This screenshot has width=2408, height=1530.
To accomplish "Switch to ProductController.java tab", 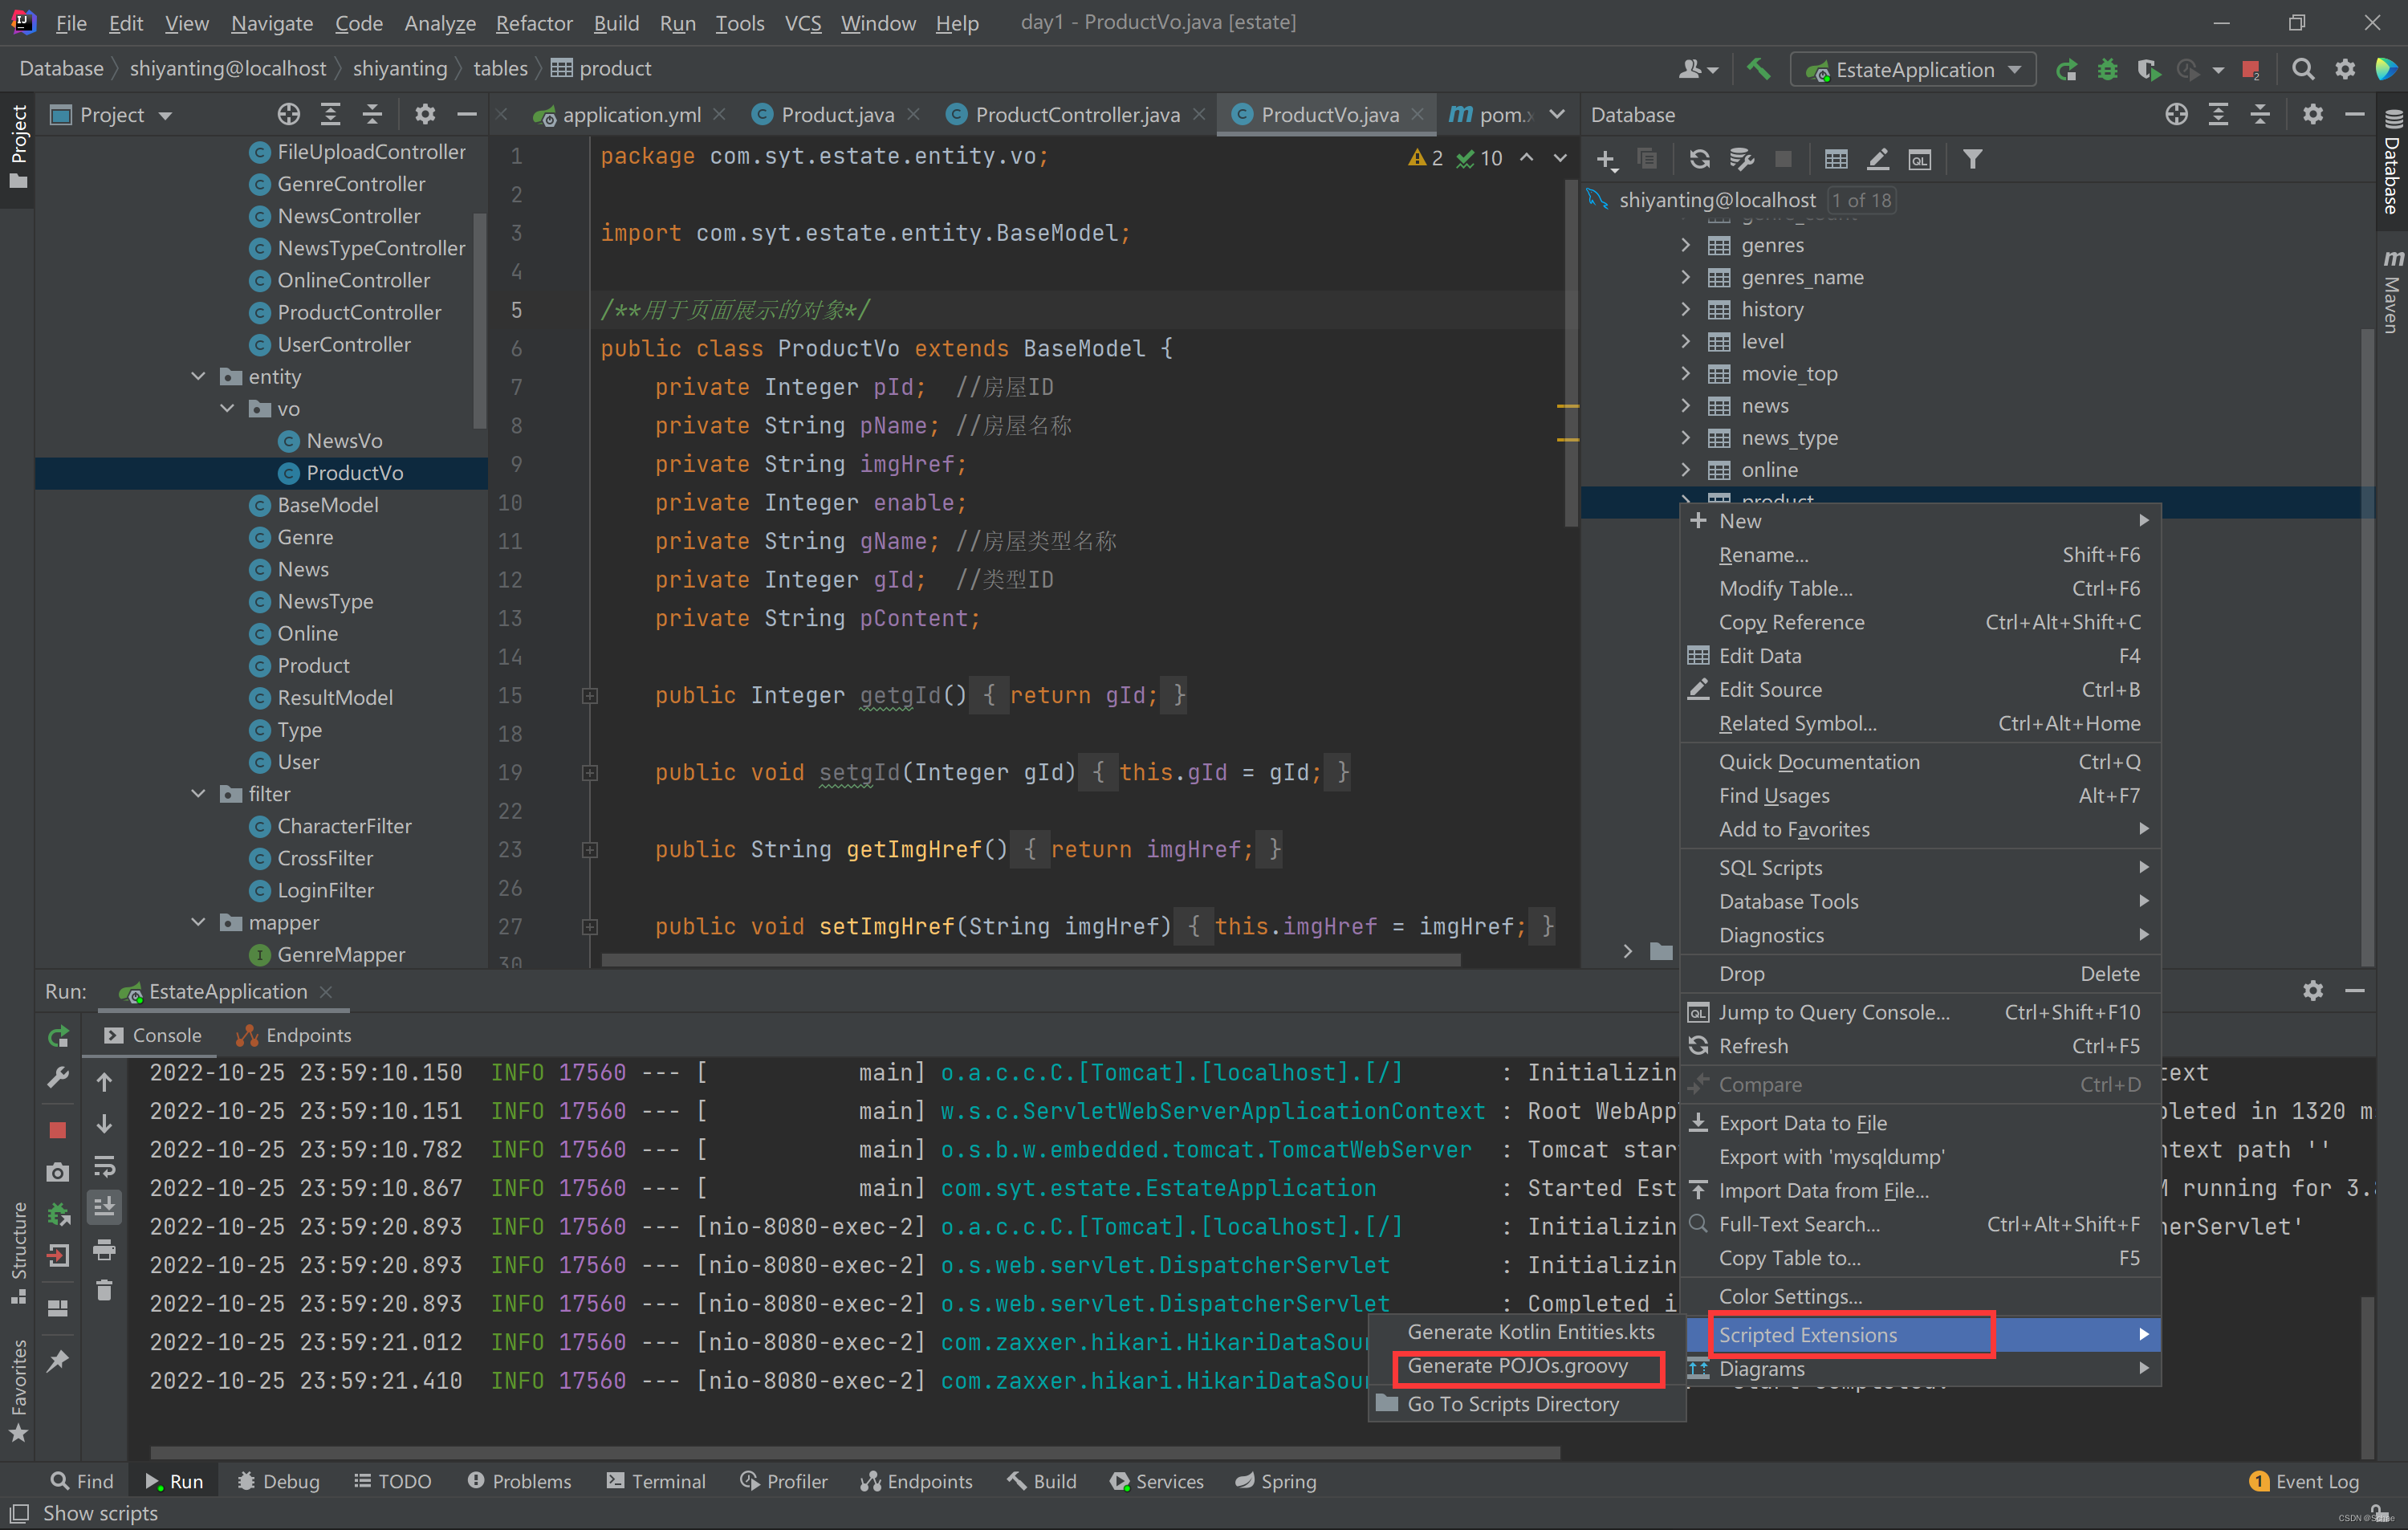I will pos(1076,115).
